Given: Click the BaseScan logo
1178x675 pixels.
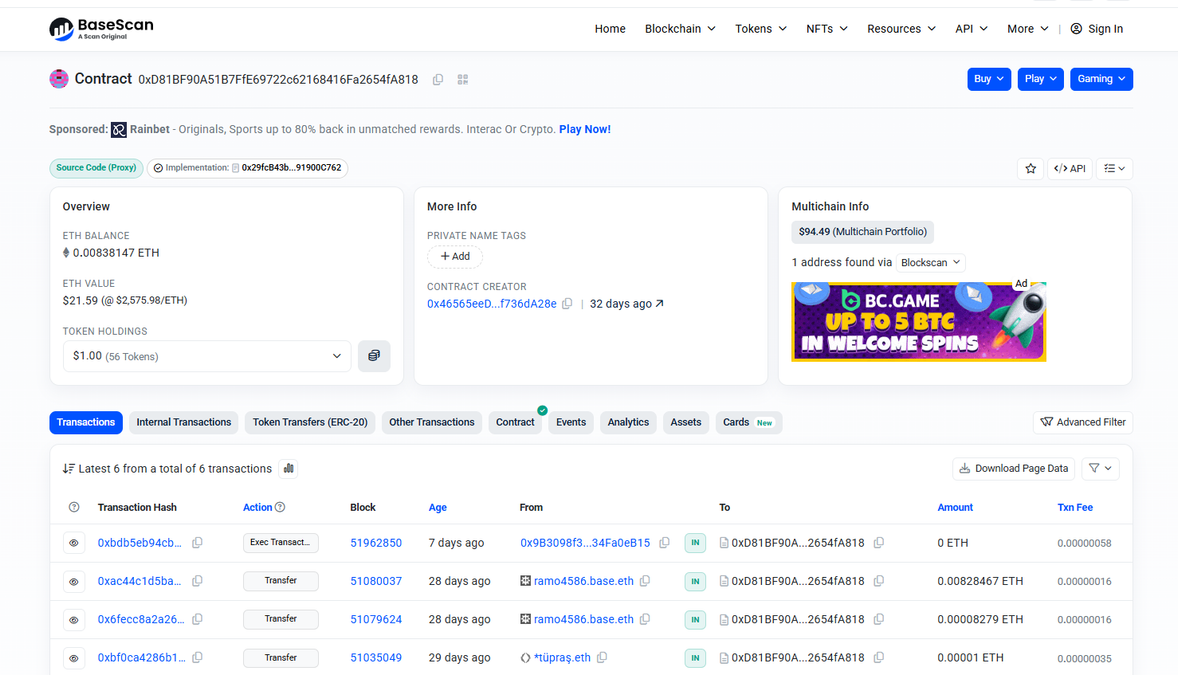Looking at the screenshot, I should [101, 29].
